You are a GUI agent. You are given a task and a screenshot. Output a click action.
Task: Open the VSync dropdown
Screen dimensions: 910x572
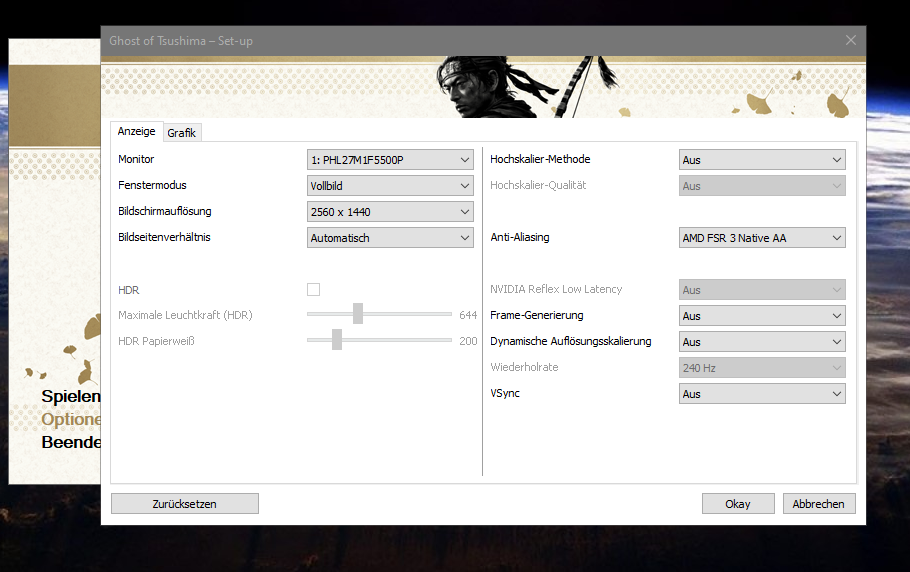coord(762,394)
